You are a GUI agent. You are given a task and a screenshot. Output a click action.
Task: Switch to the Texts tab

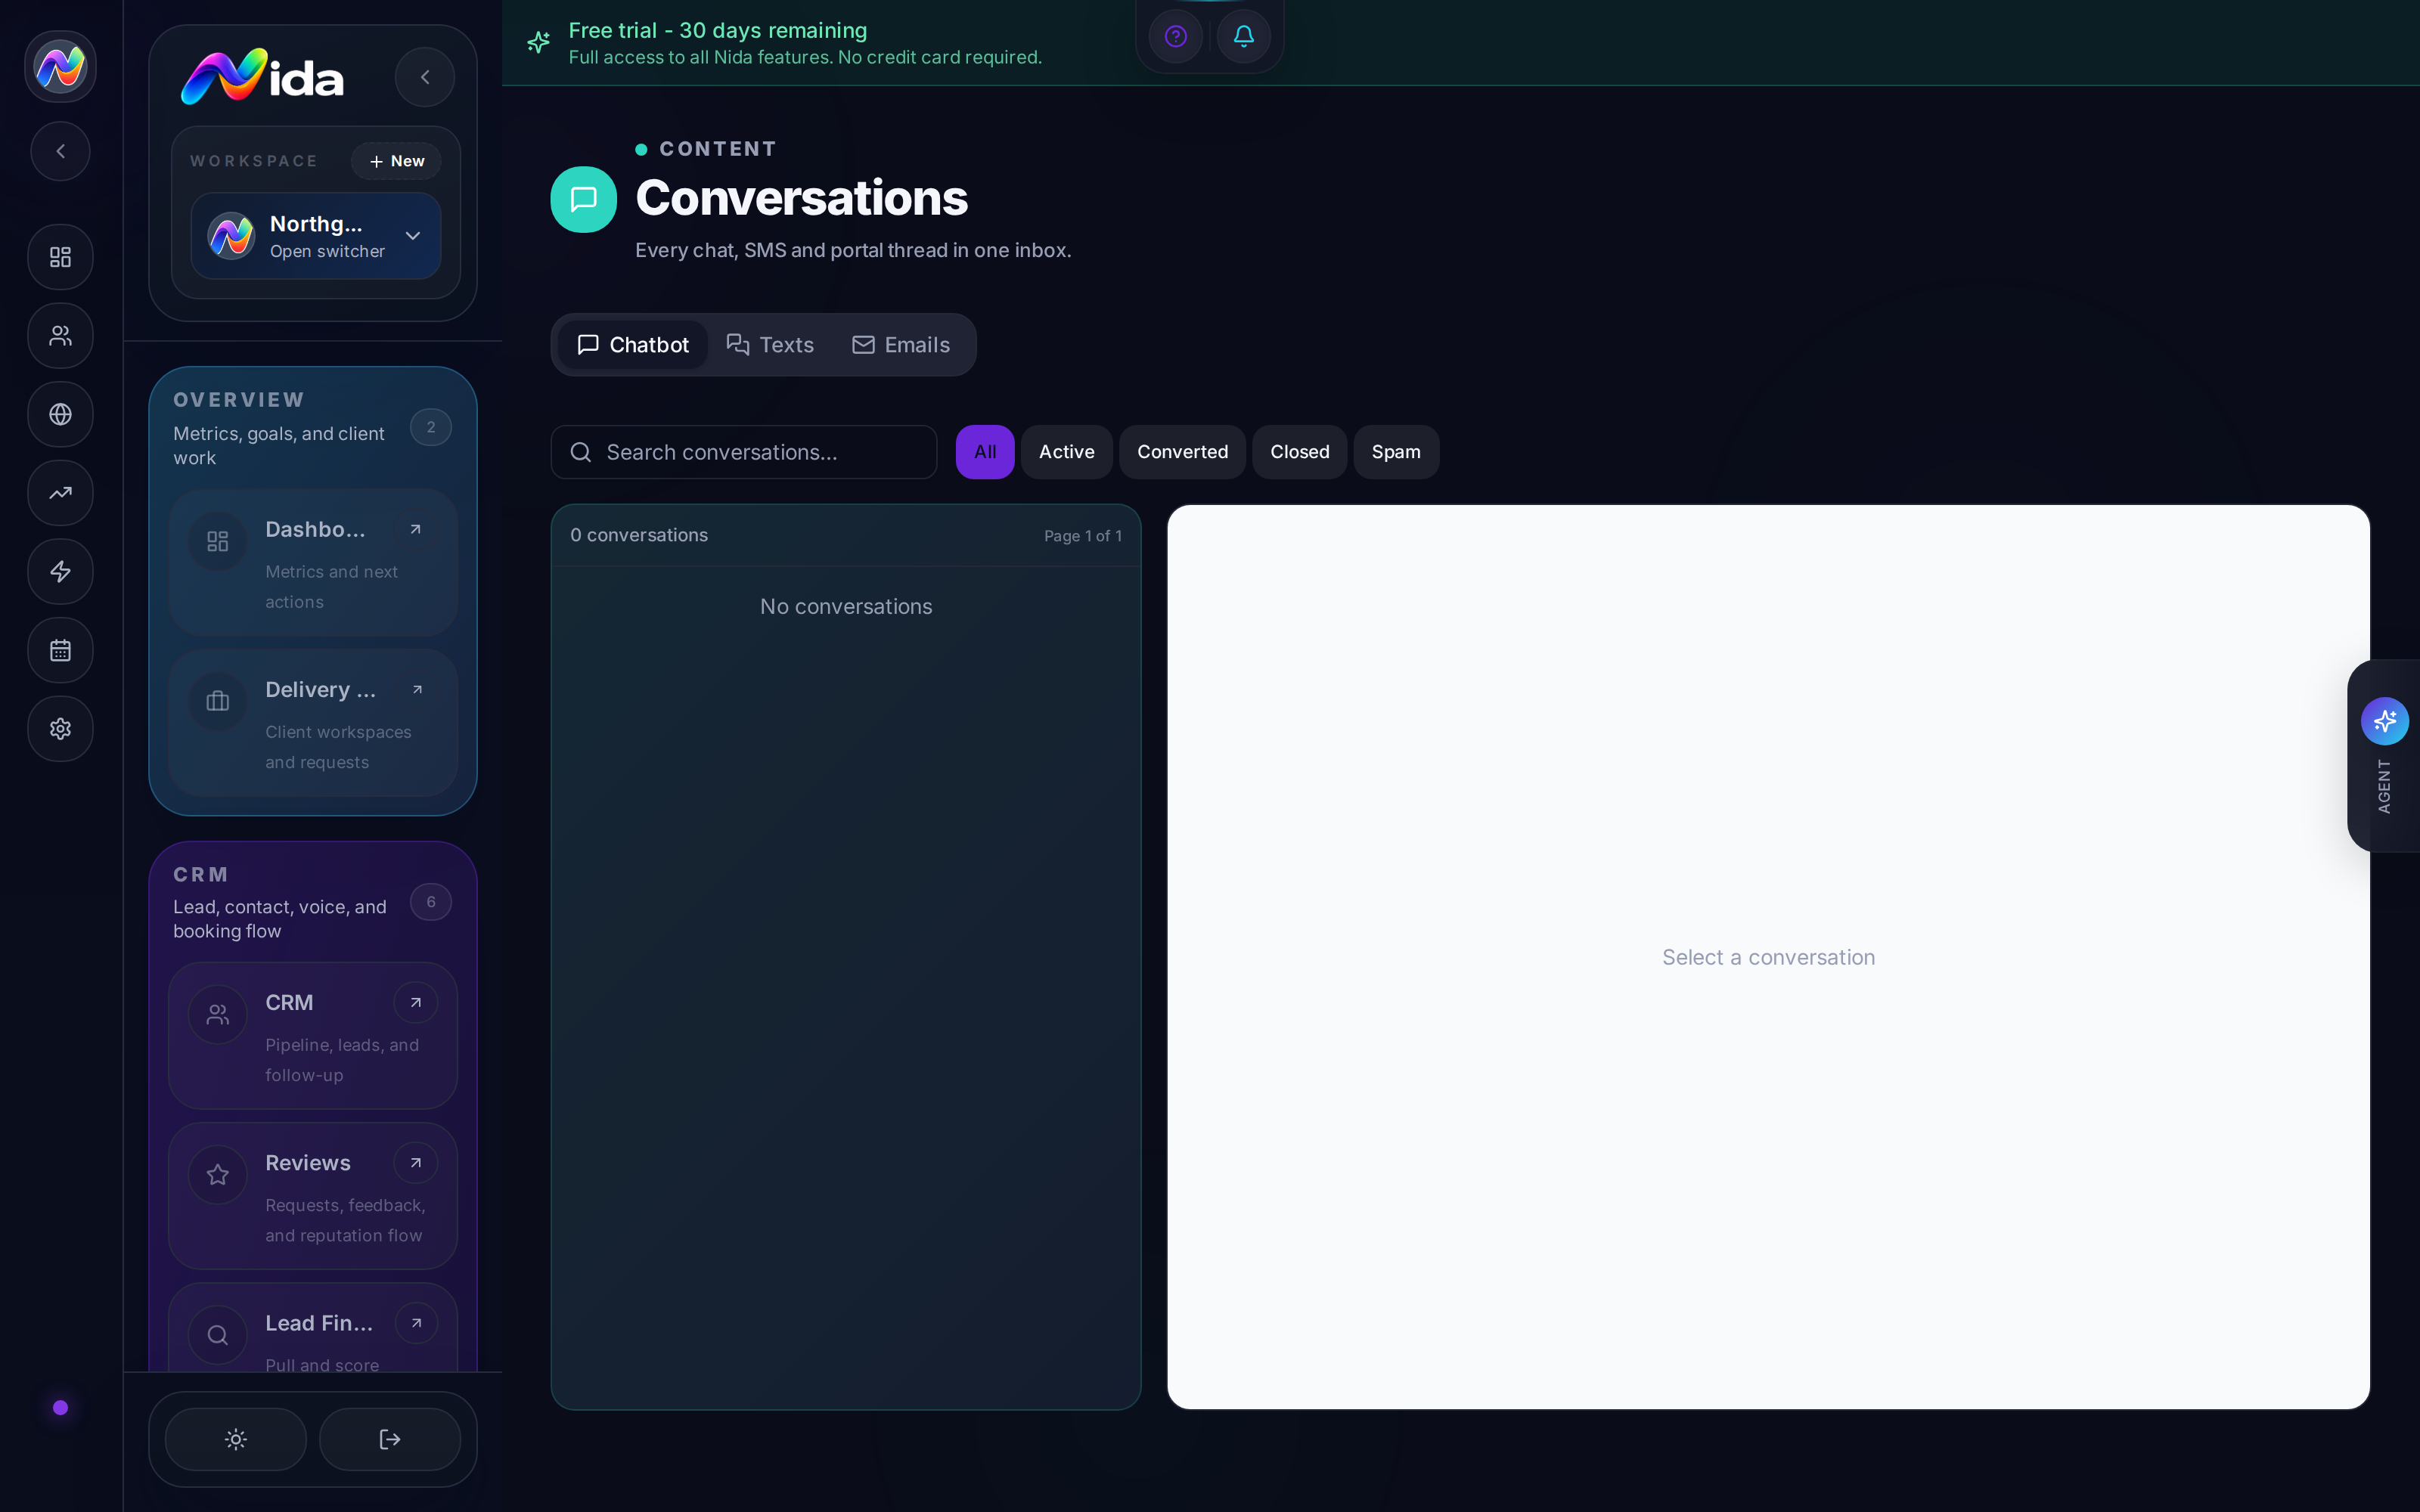[x=770, y=345]
